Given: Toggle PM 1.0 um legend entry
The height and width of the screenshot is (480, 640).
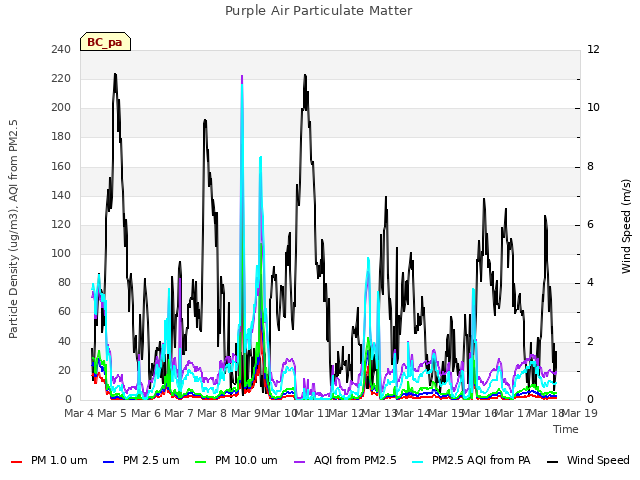Looking at the screenshot, I should click(x=49, y=460).
